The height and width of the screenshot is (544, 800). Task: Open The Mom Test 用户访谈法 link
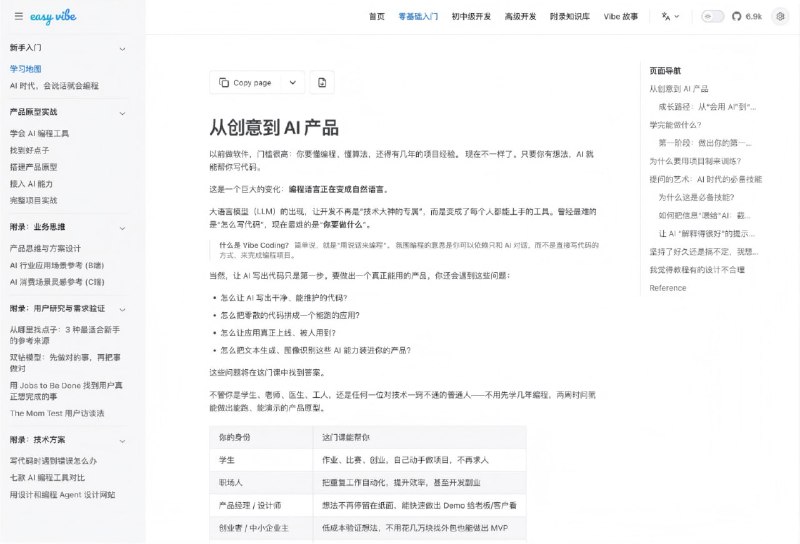tap(57, 413)
